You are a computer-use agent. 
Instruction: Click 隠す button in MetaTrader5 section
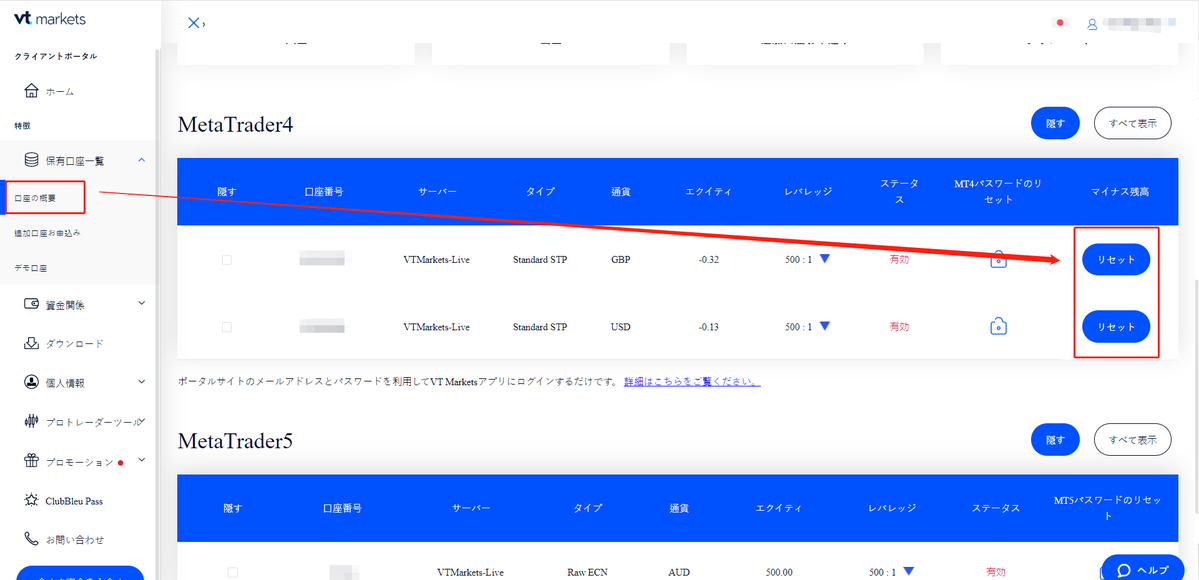1055,439
